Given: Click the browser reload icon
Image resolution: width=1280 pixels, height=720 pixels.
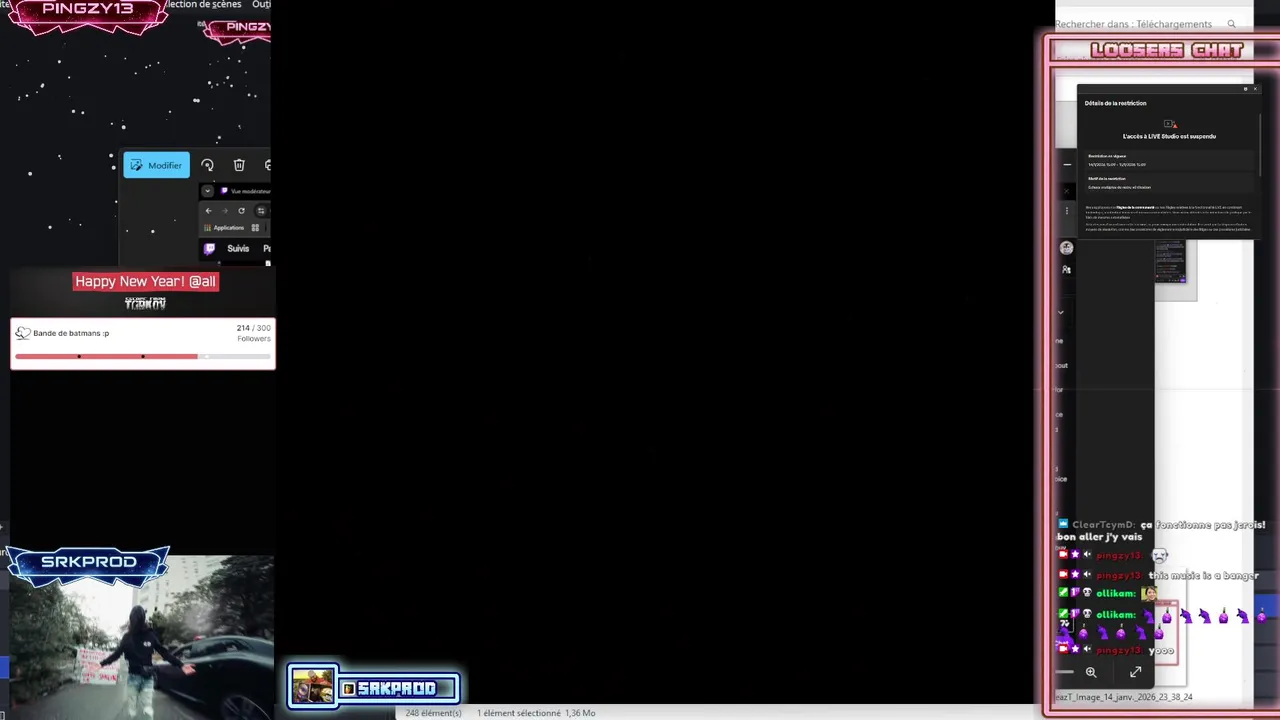Looking at the screenshot, I should (x=241, y=211).
